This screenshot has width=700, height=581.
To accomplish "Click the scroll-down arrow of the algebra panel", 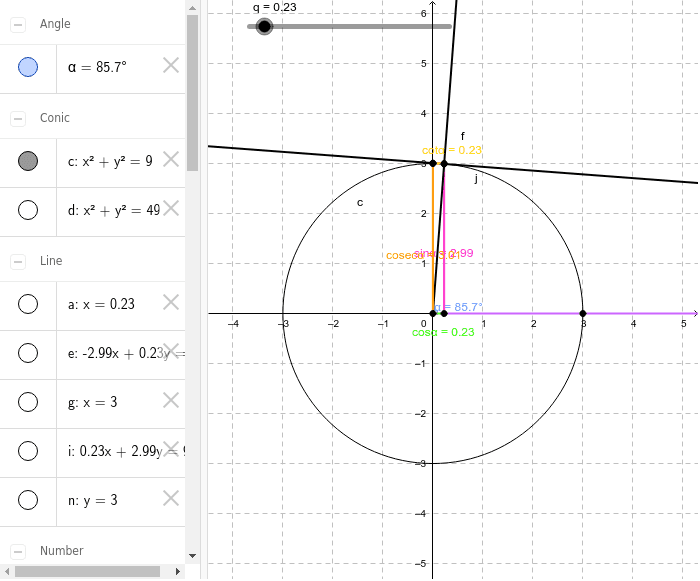I will pos(192,556).
